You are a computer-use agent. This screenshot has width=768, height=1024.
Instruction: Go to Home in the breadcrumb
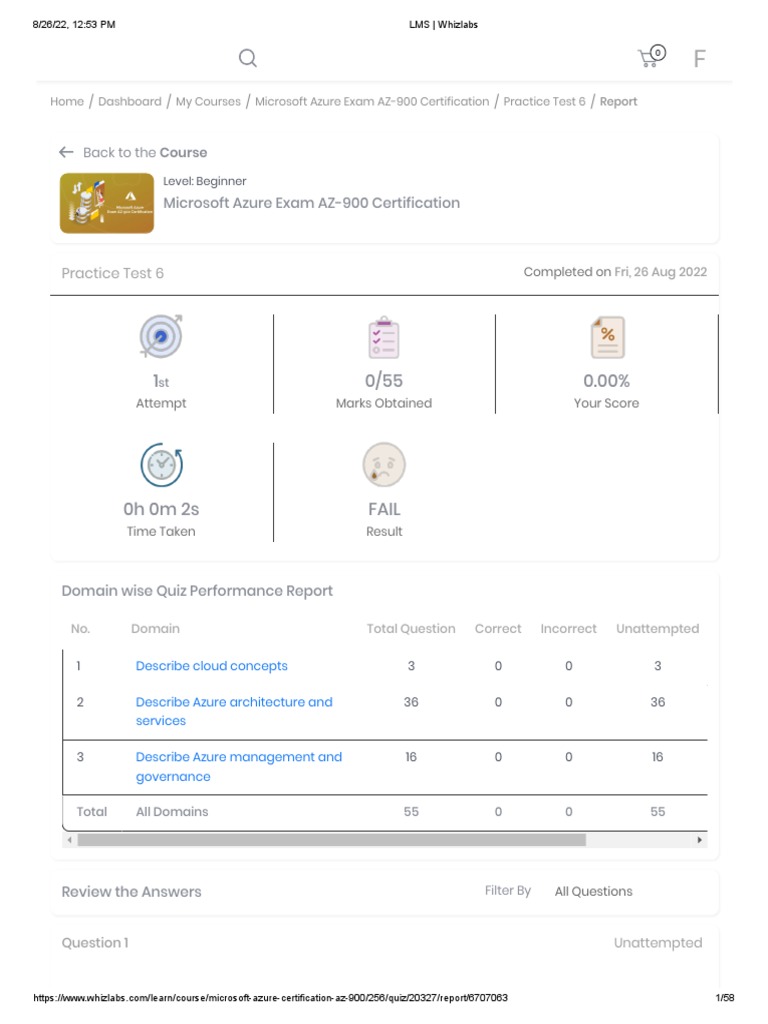coord(67,101)
